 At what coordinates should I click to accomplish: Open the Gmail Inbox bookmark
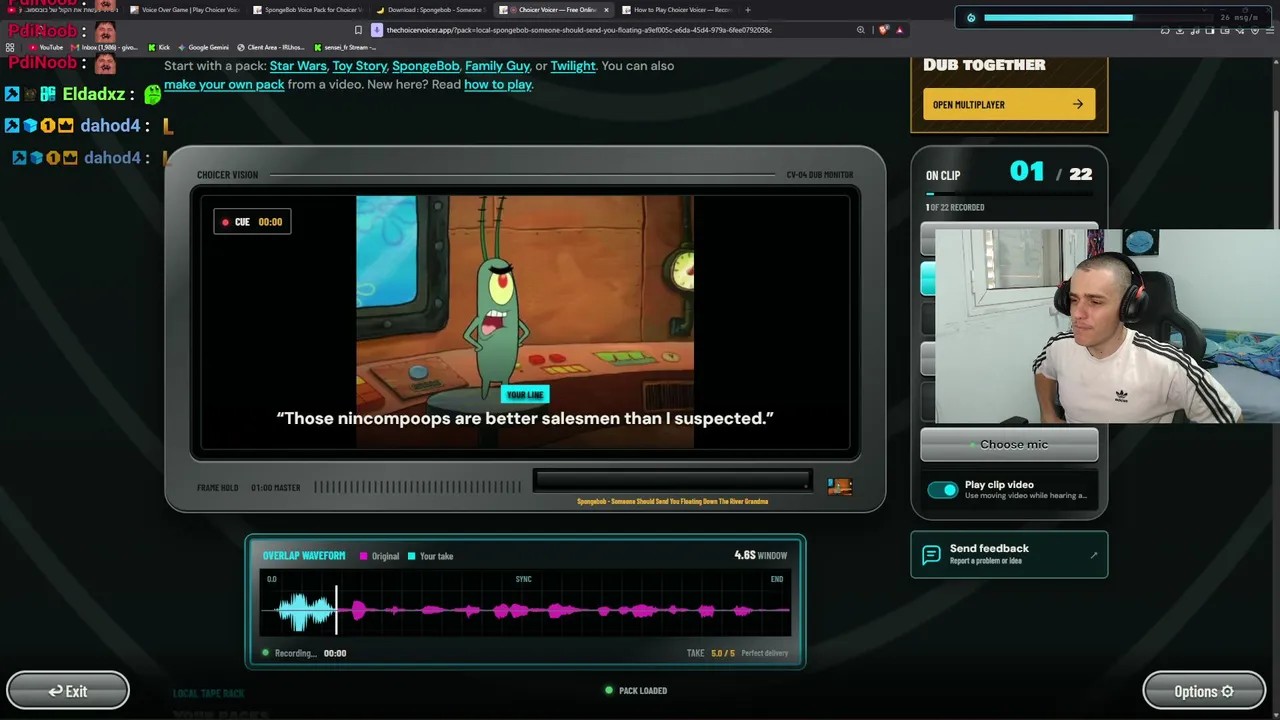point(104,47)
